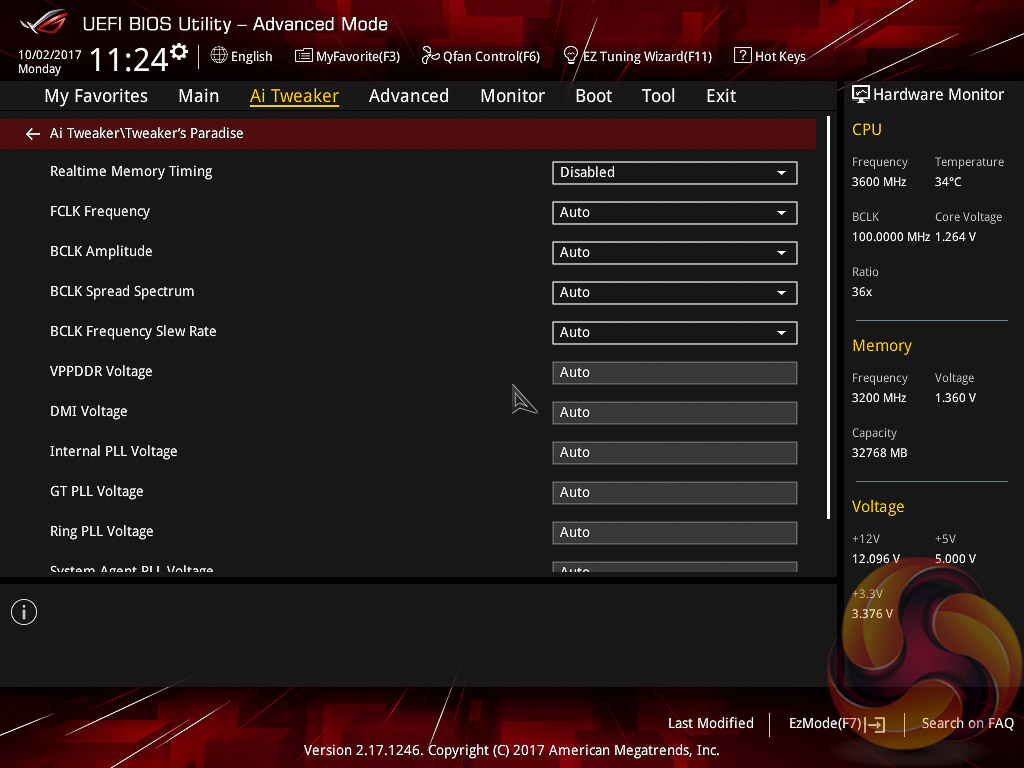Expand BCLK Spread Spectrum dropdown
Screen dimensions: 1024x768
[675, 293]
